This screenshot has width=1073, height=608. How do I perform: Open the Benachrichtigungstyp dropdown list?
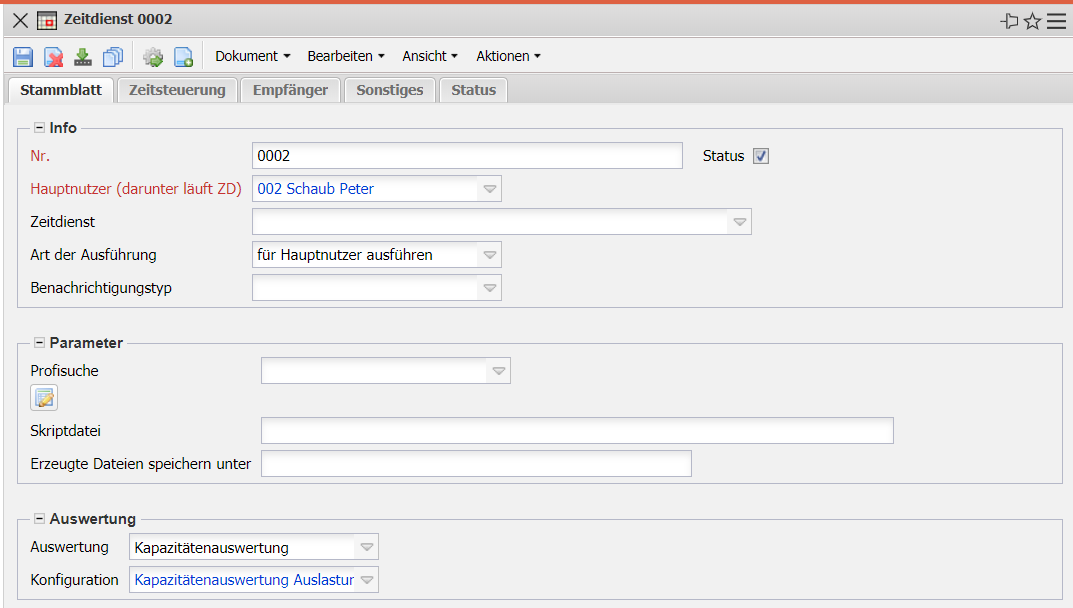tap(490, 288)
